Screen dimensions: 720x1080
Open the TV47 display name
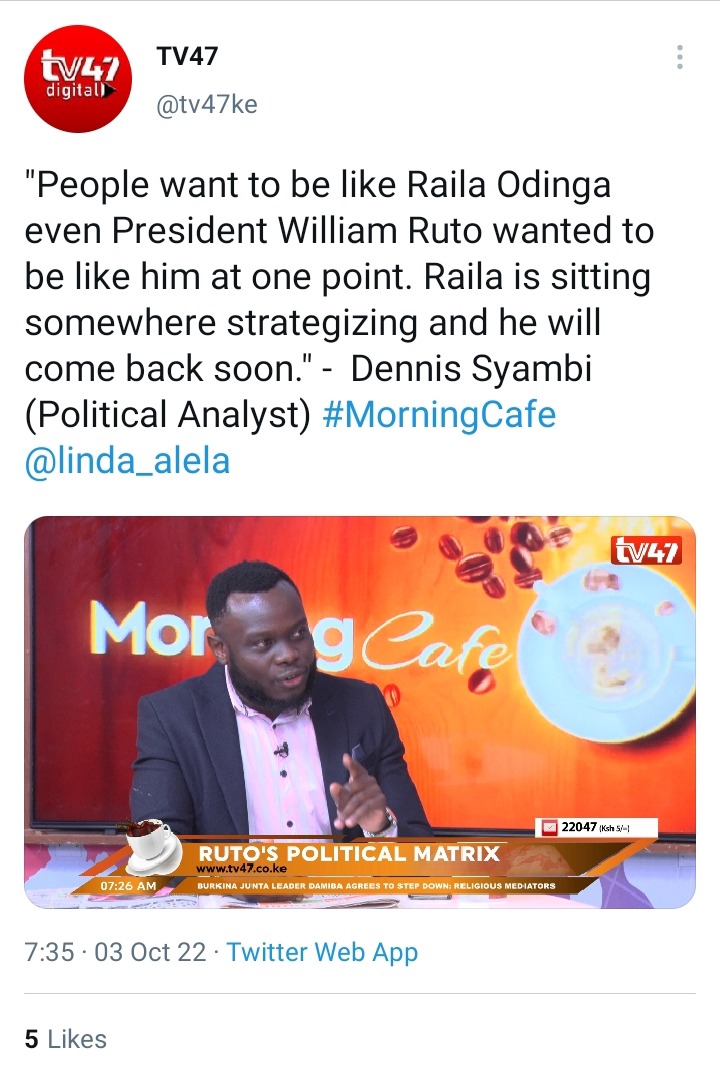pyautogui.click(x=187, y=56)
